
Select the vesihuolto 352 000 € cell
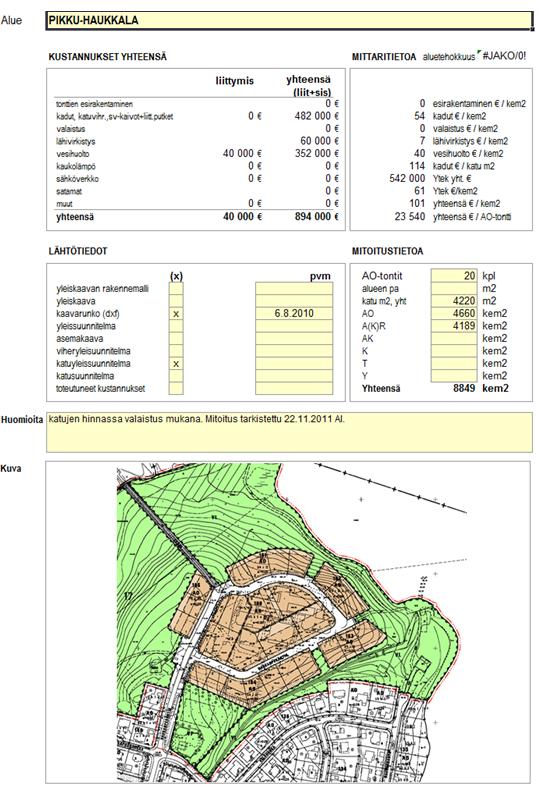pos(316,154)
